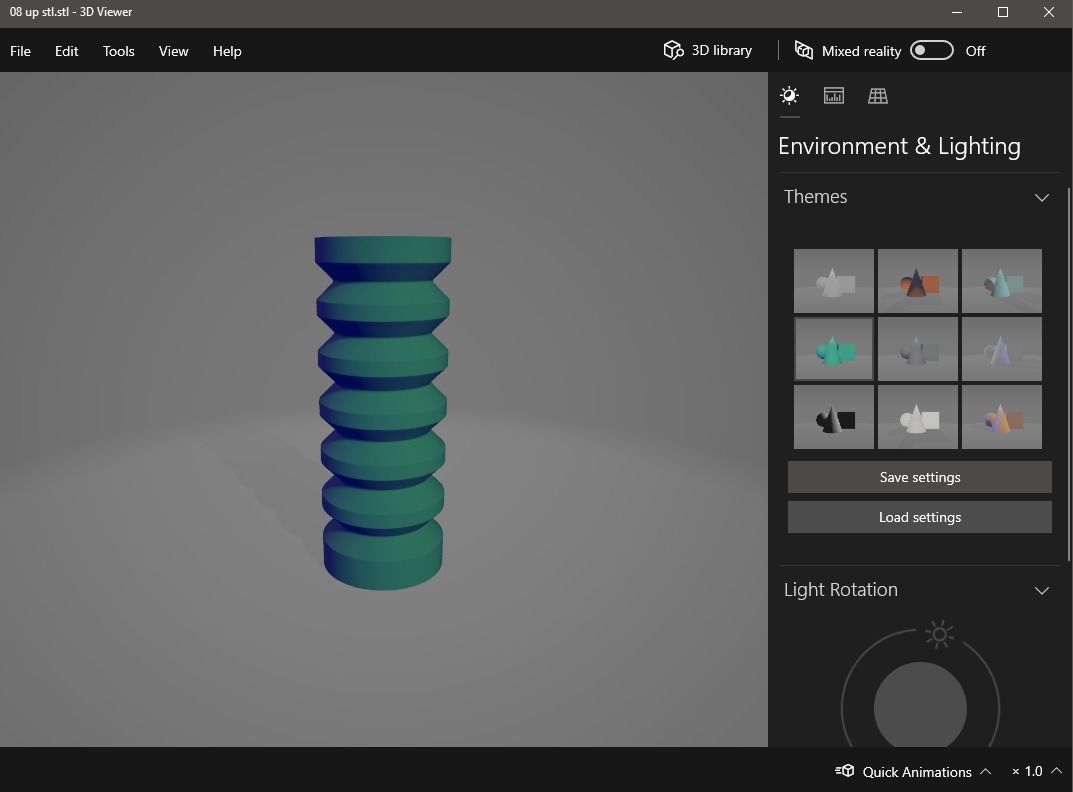Image resolution: width=1073 pixels, height=792 pixels.
Task: Open the Tools menu
Action: [118, 51]
